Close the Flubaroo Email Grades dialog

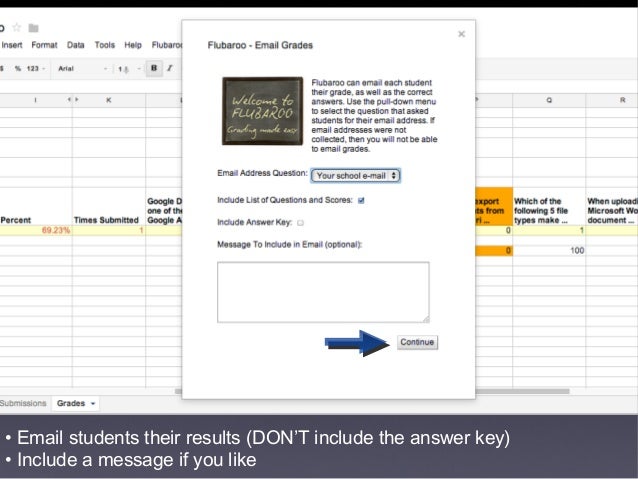coord(461,34)
